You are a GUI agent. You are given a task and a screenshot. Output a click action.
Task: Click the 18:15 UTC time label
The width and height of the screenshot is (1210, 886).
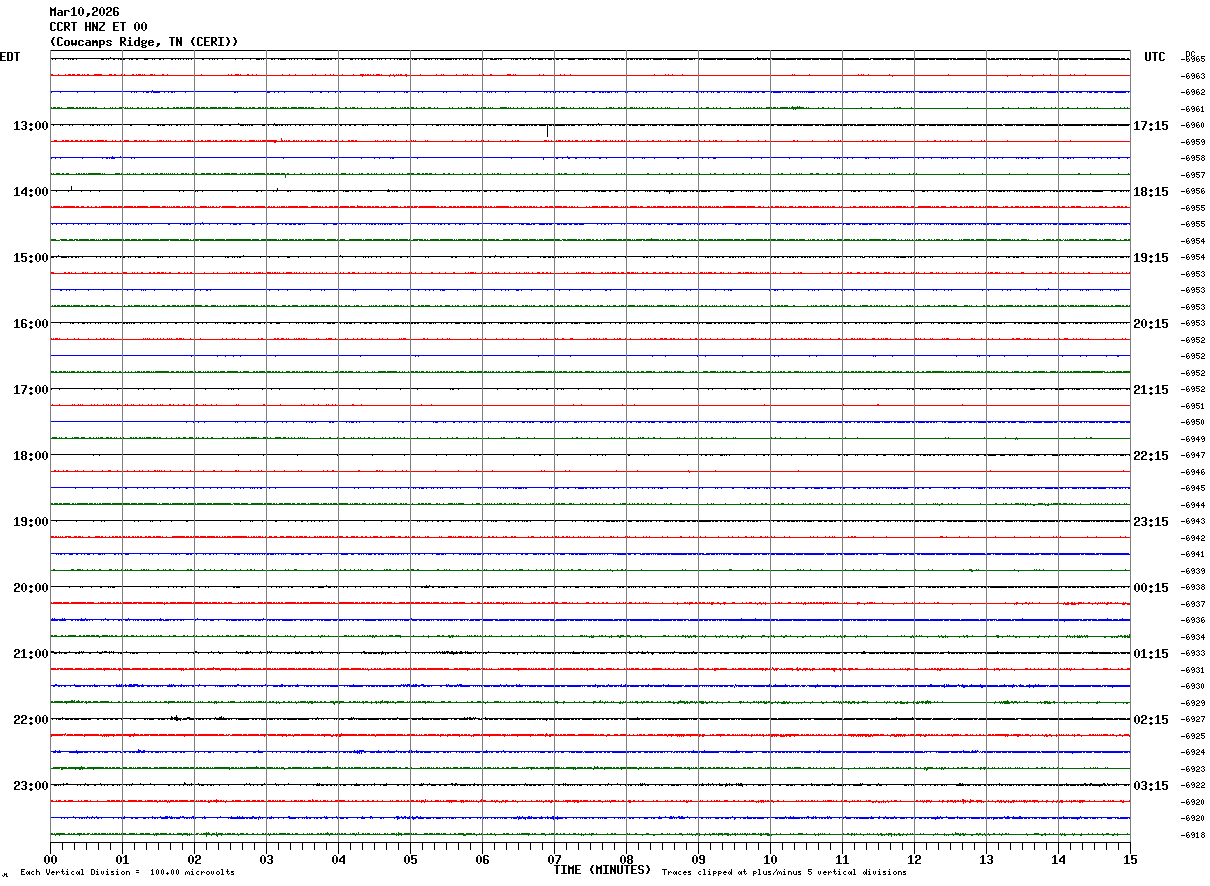(x=1151, y=192)
